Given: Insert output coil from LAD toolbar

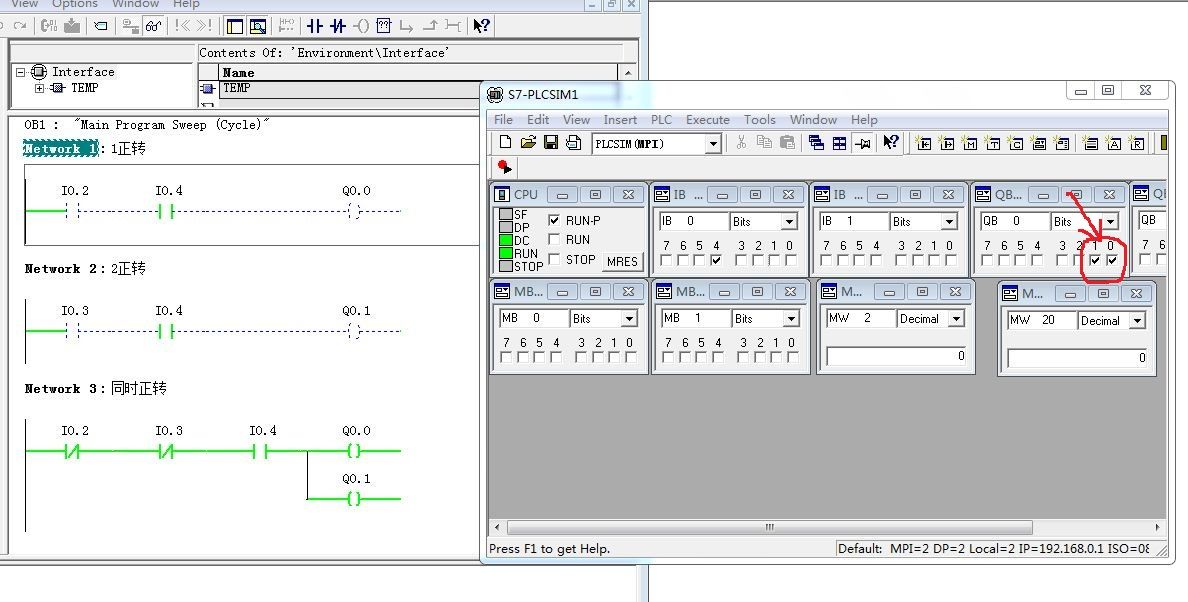Looking at the screenshot, I should pos(361,26).
